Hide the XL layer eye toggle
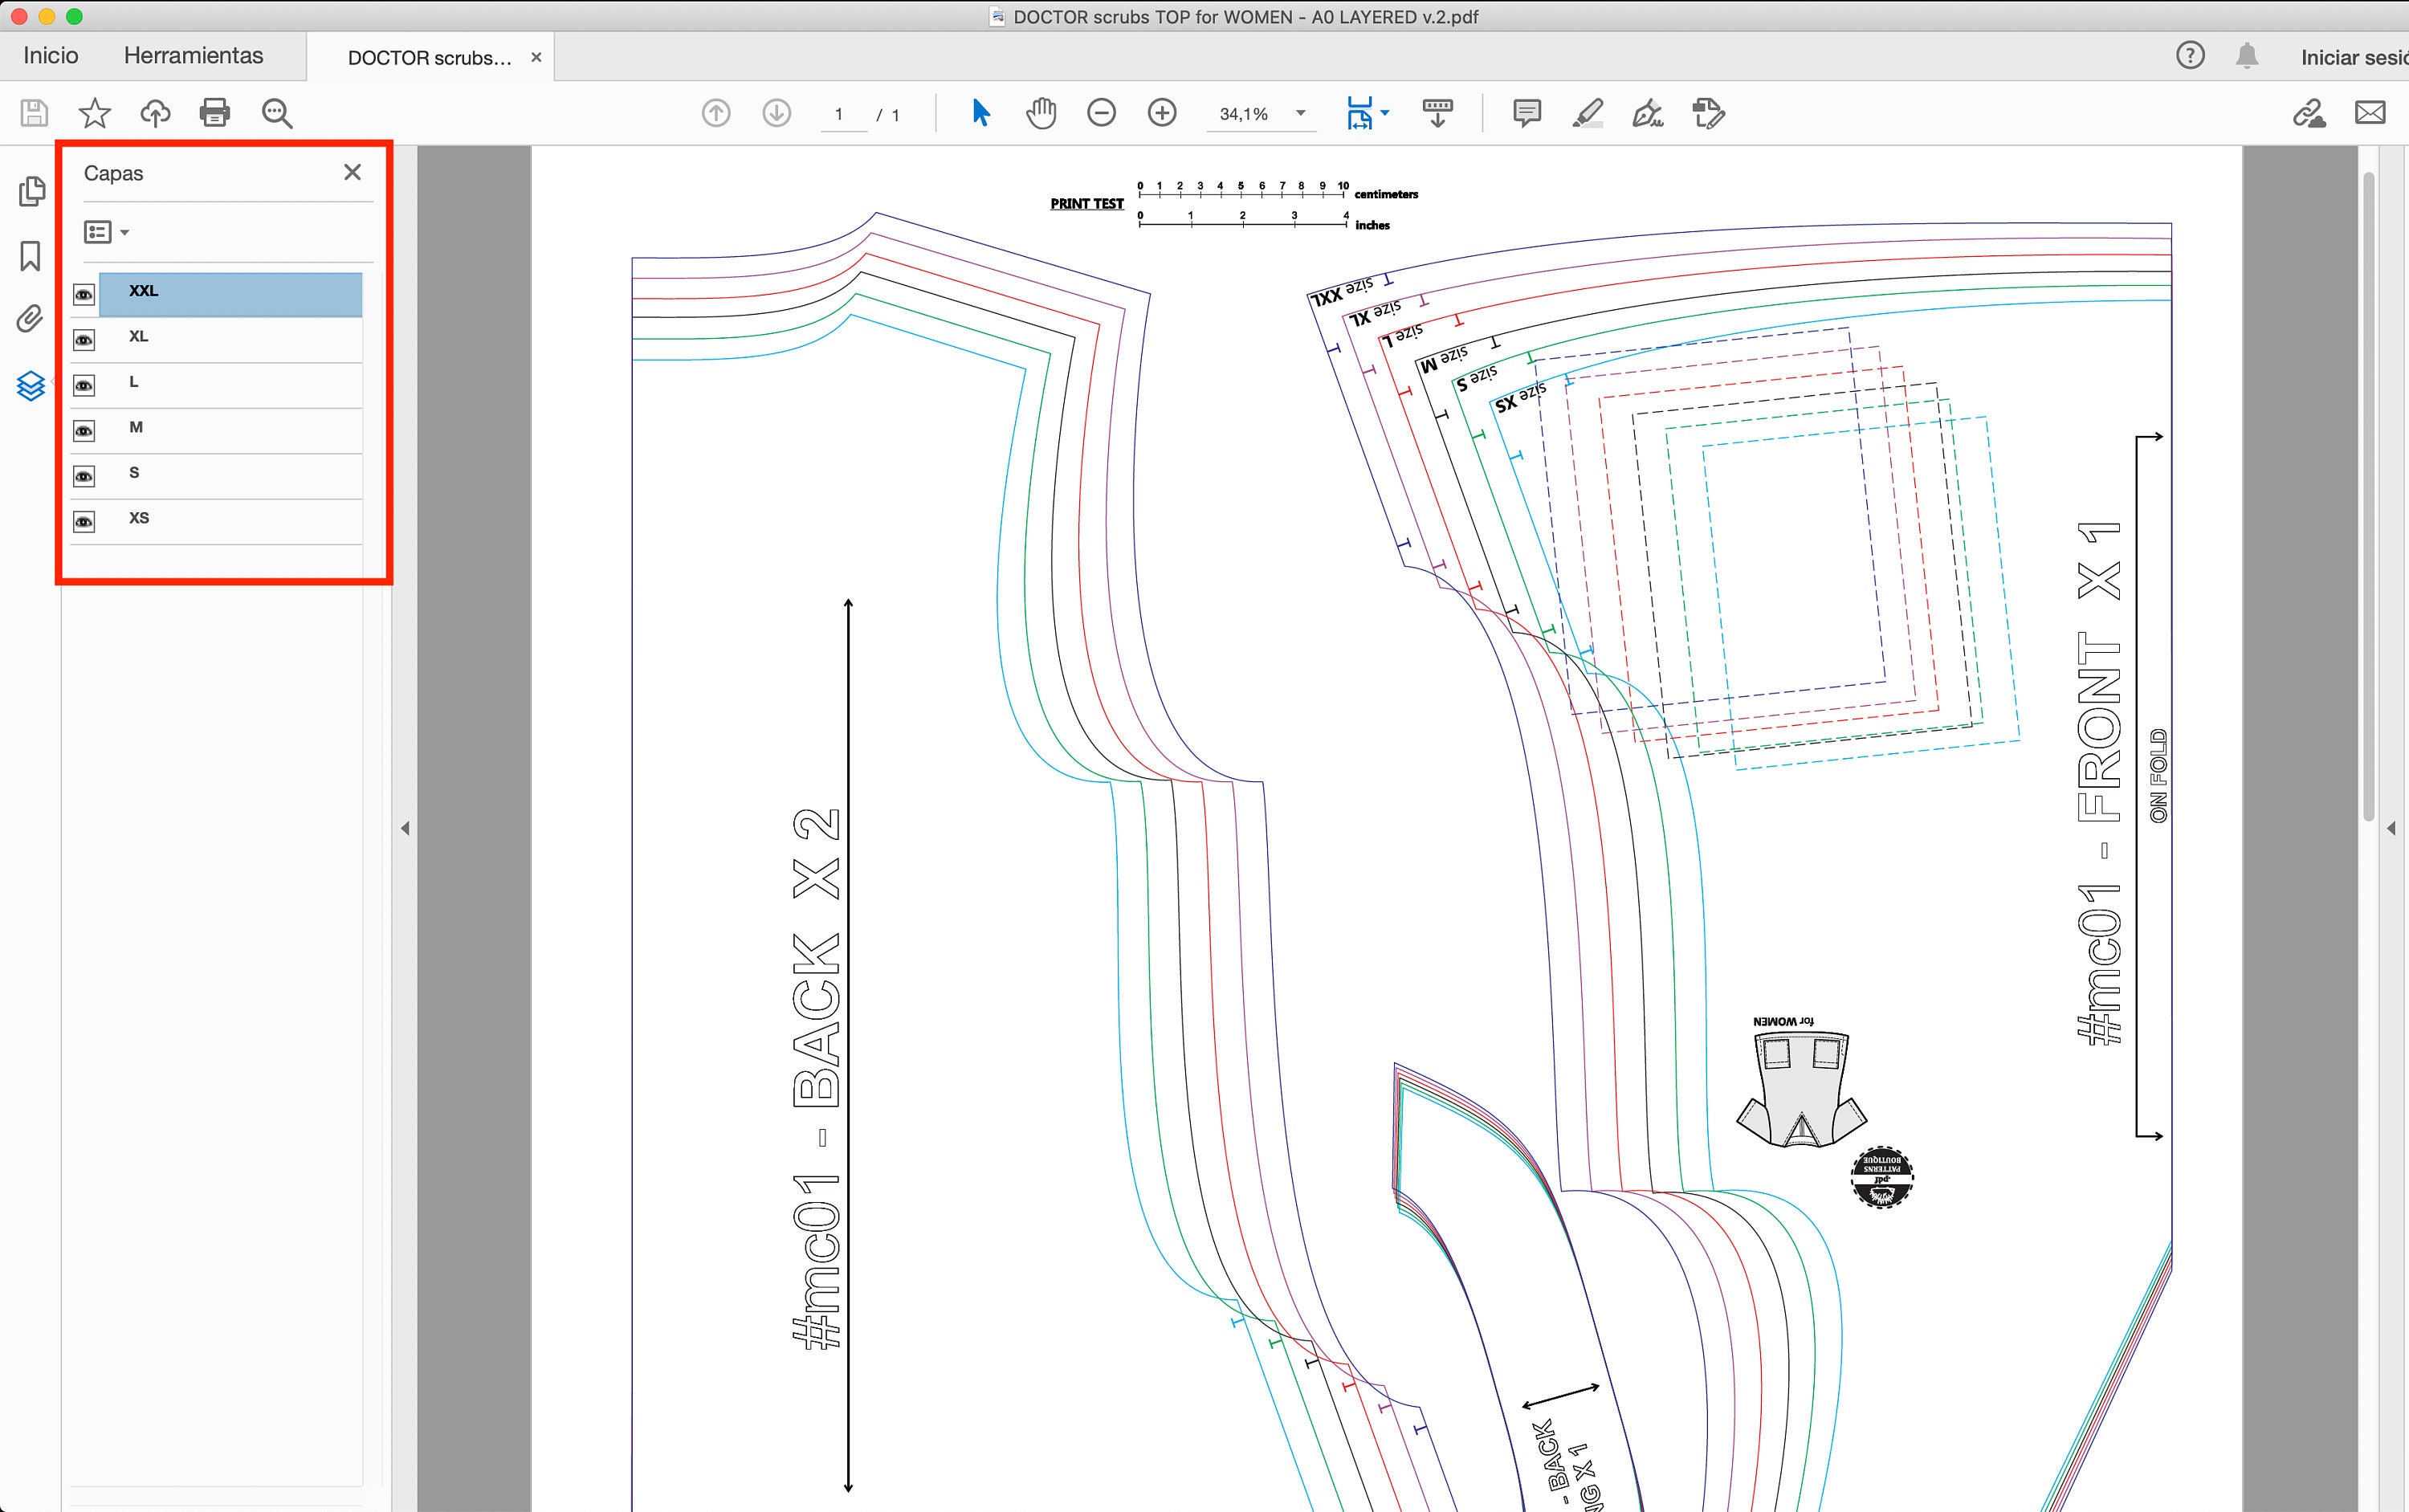Viewport: 2409px width, 1512px height. pyautogui.click(x=84, y=340)
